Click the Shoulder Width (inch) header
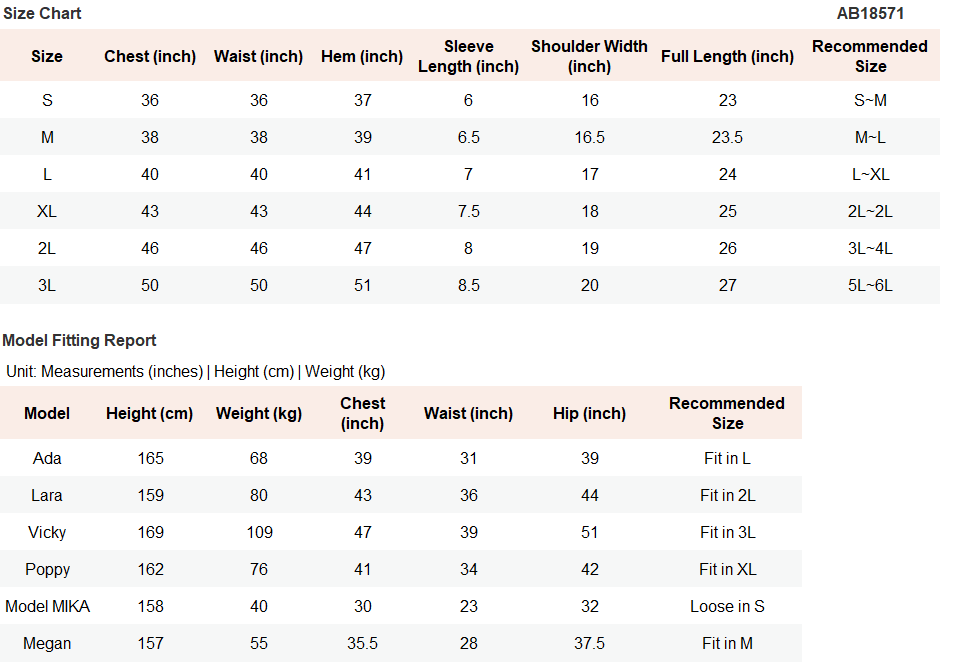Image resolution: width=958 pixels, height=663 pixels. (x=589, y=56)
